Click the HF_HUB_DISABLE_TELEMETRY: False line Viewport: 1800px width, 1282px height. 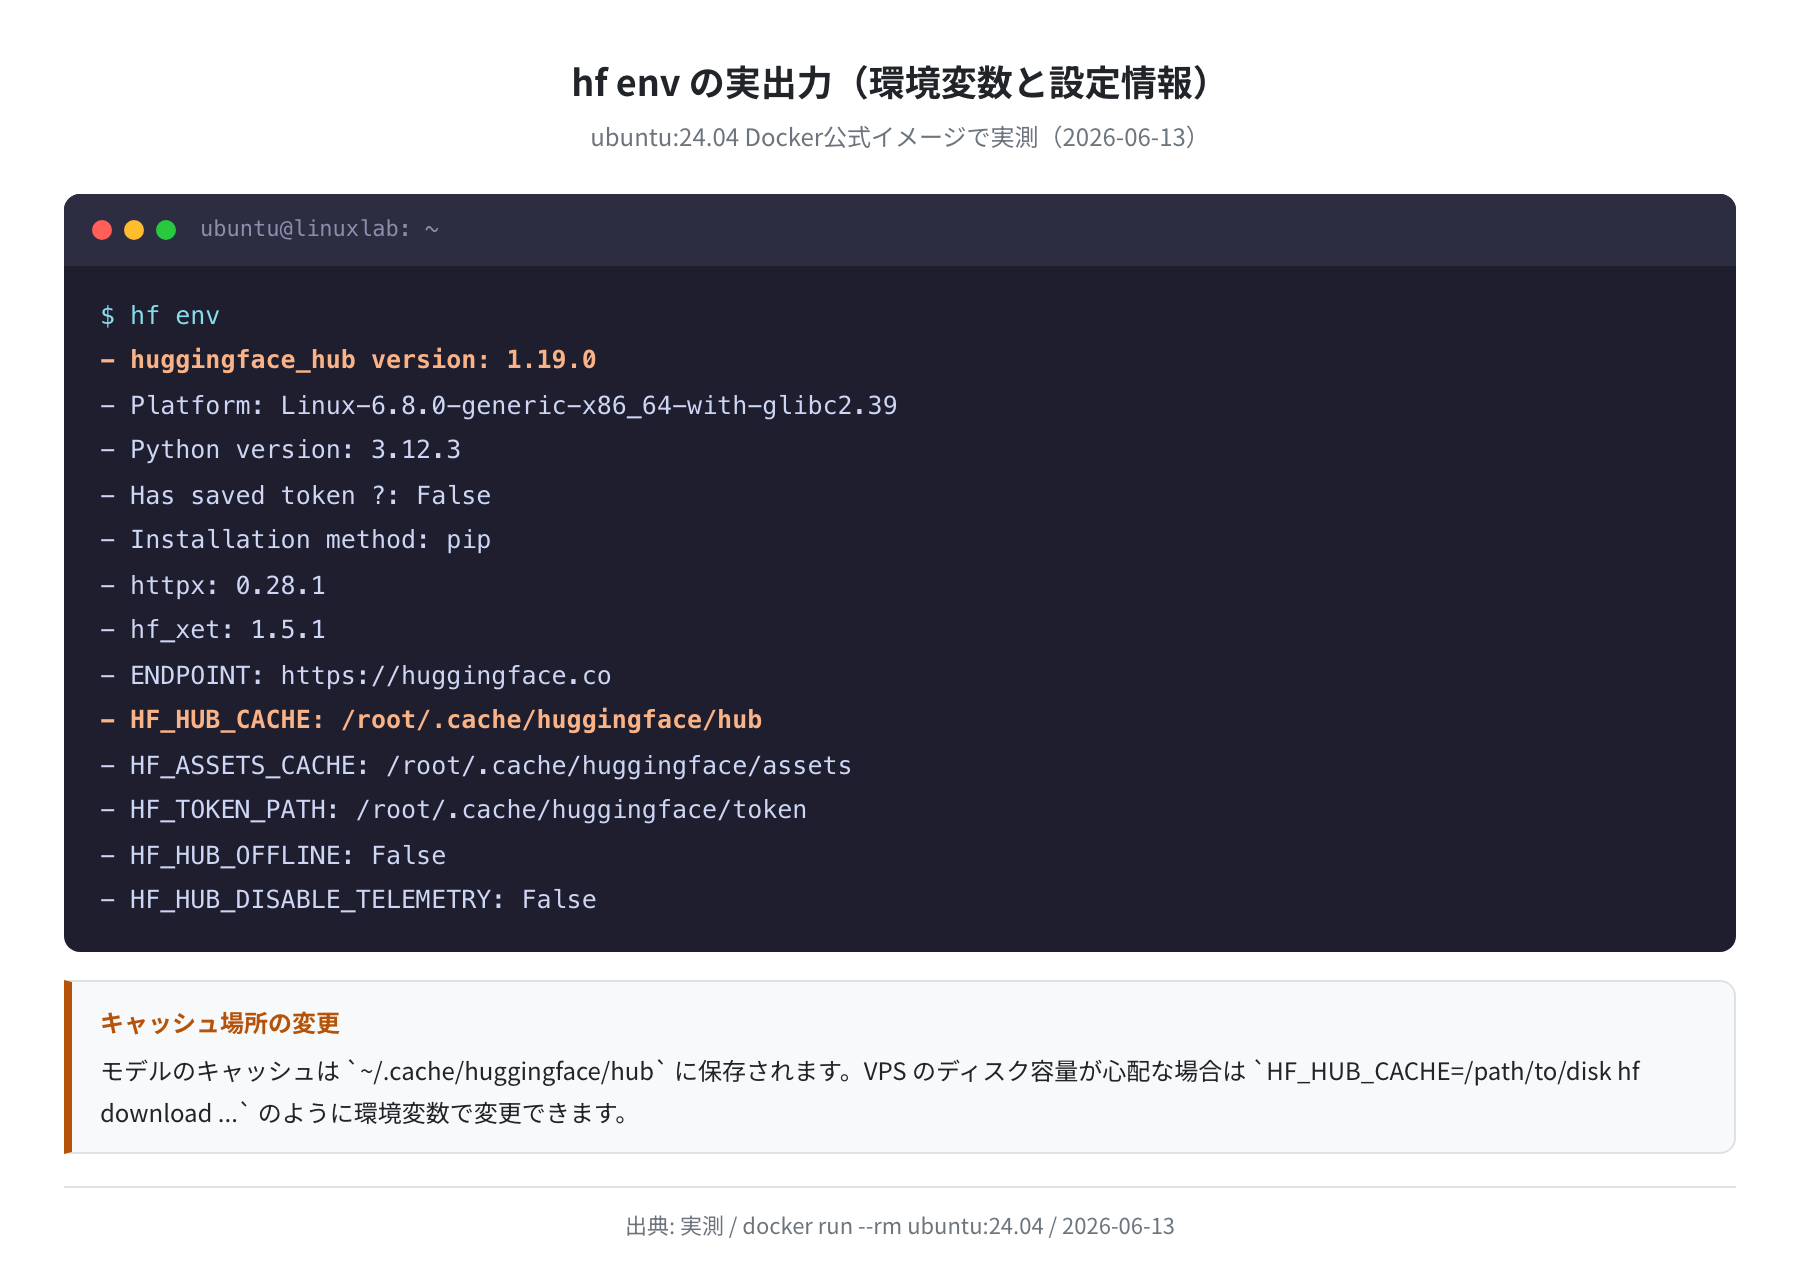[348, 900]
